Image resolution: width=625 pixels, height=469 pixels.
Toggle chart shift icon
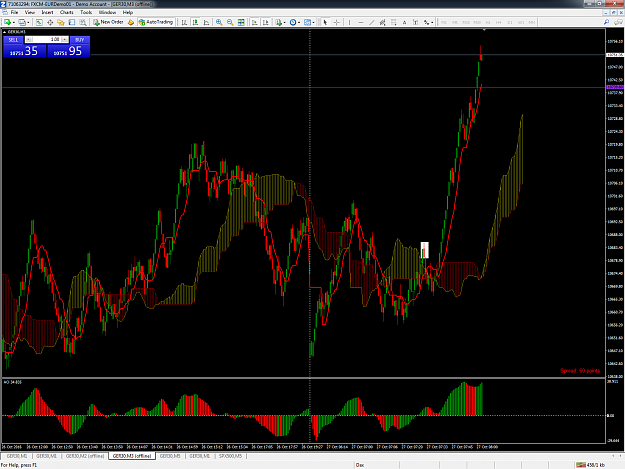(265, 22)
